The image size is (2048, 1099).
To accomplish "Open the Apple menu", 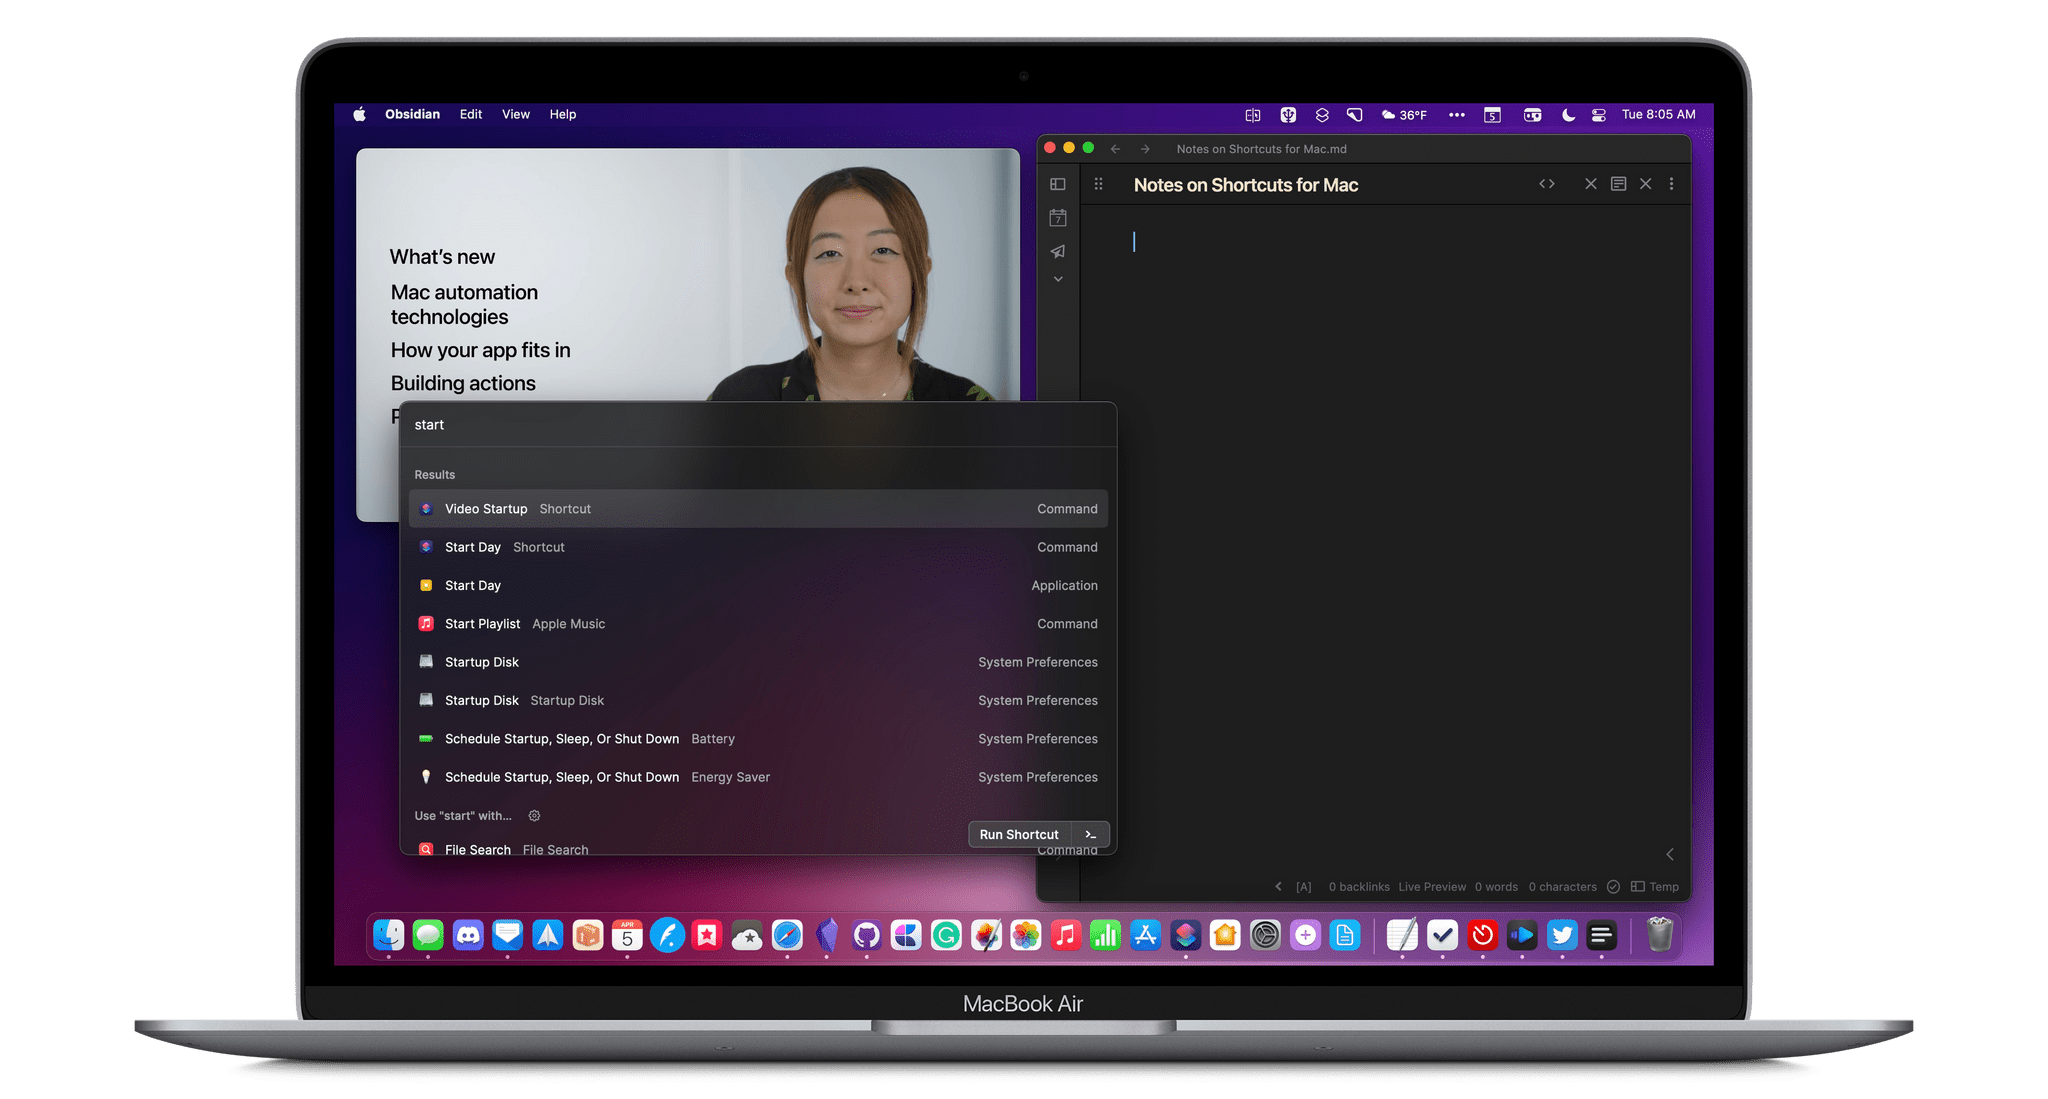I will (x=359, y=115).
